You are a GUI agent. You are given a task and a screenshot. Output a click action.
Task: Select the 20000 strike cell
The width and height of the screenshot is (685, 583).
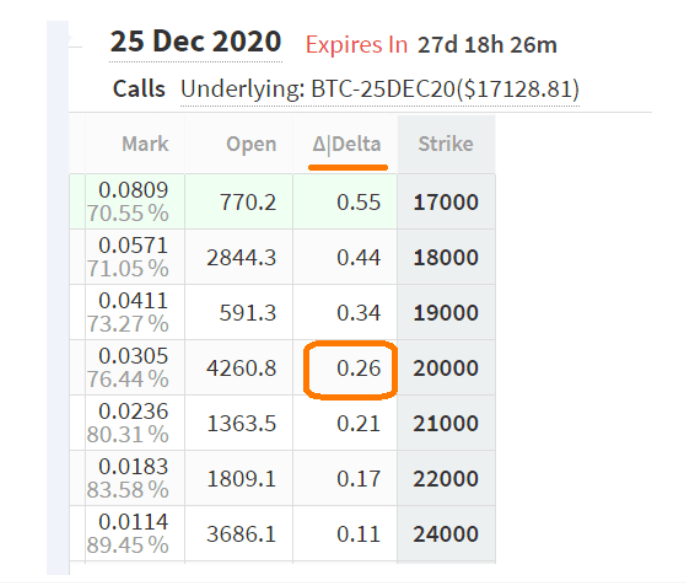(446, 368)
